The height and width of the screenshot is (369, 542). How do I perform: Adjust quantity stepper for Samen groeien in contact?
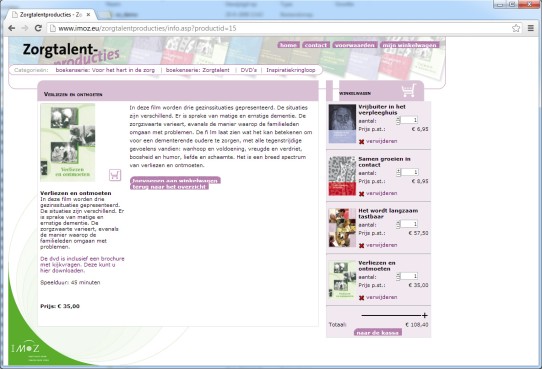398,172
